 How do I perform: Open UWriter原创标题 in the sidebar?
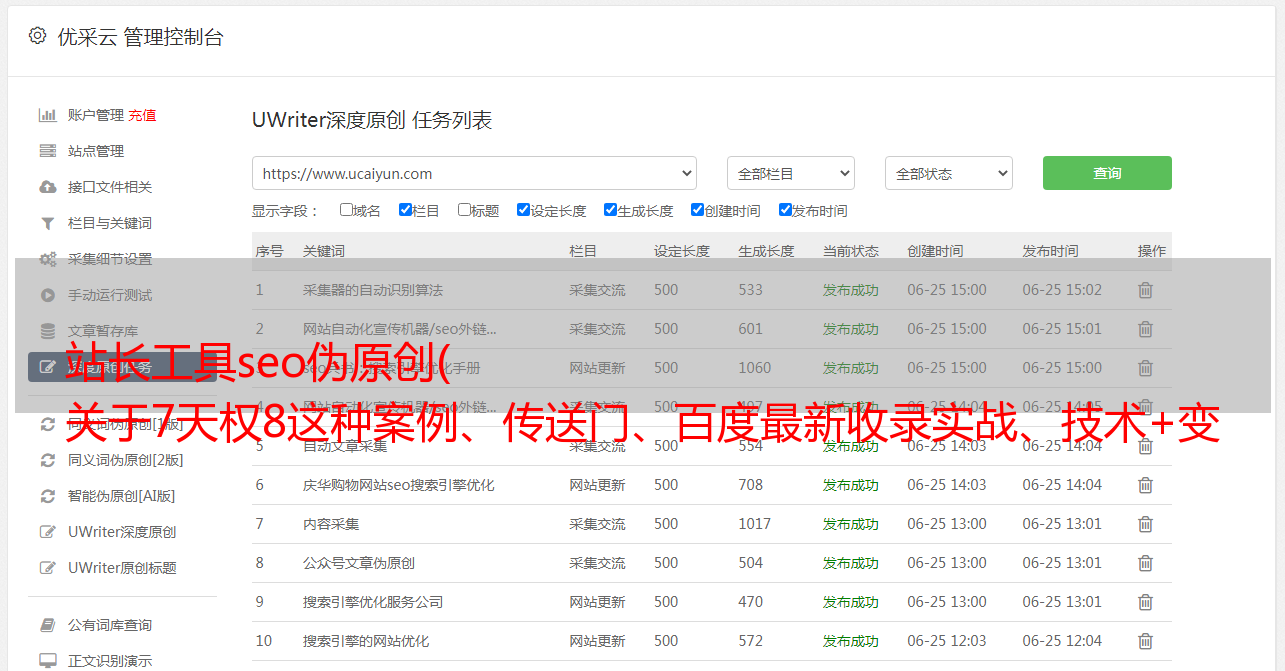pos(122,568)
